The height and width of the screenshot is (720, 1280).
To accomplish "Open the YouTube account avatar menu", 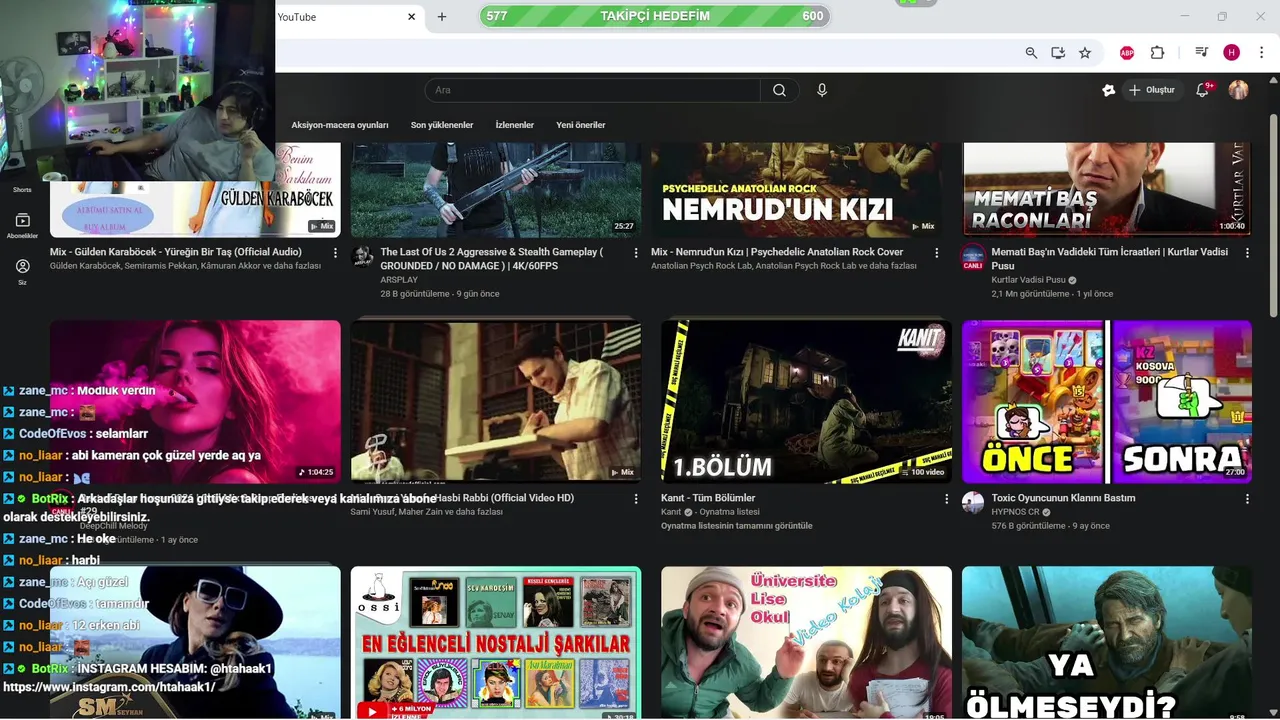I will coord(1238,90).
